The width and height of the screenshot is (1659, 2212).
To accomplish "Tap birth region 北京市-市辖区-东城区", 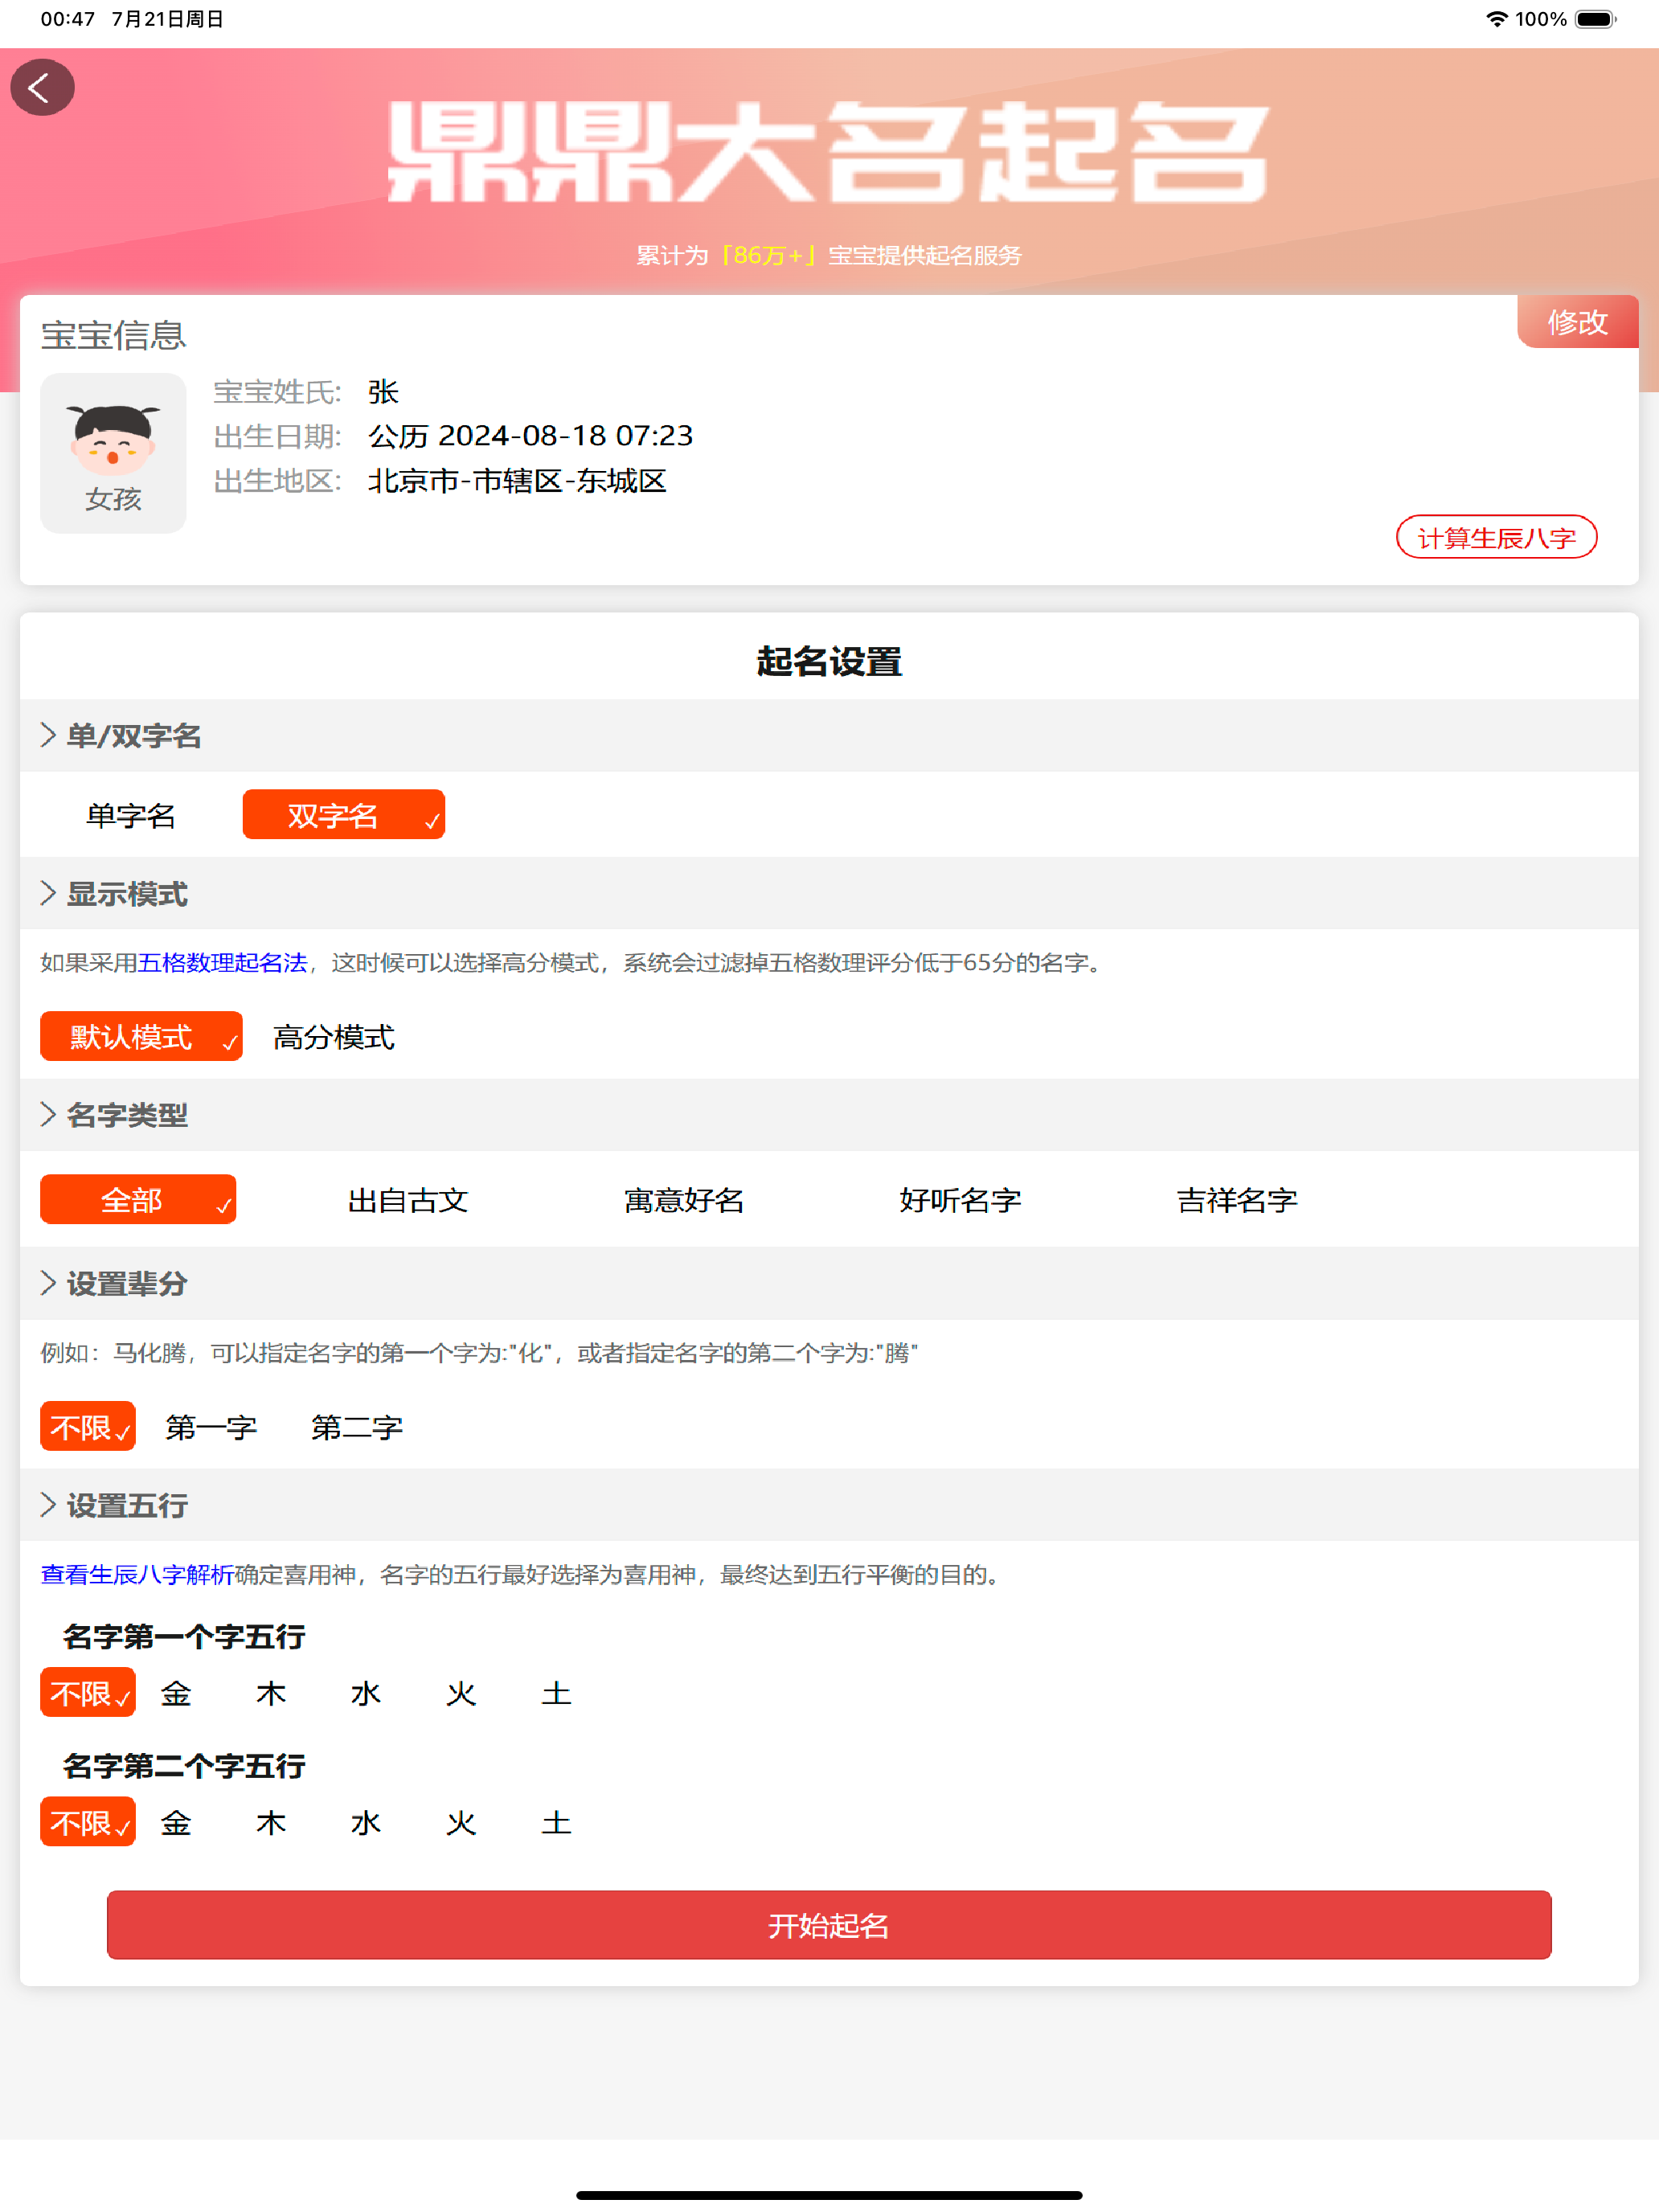I will click(x=517, y=481).
